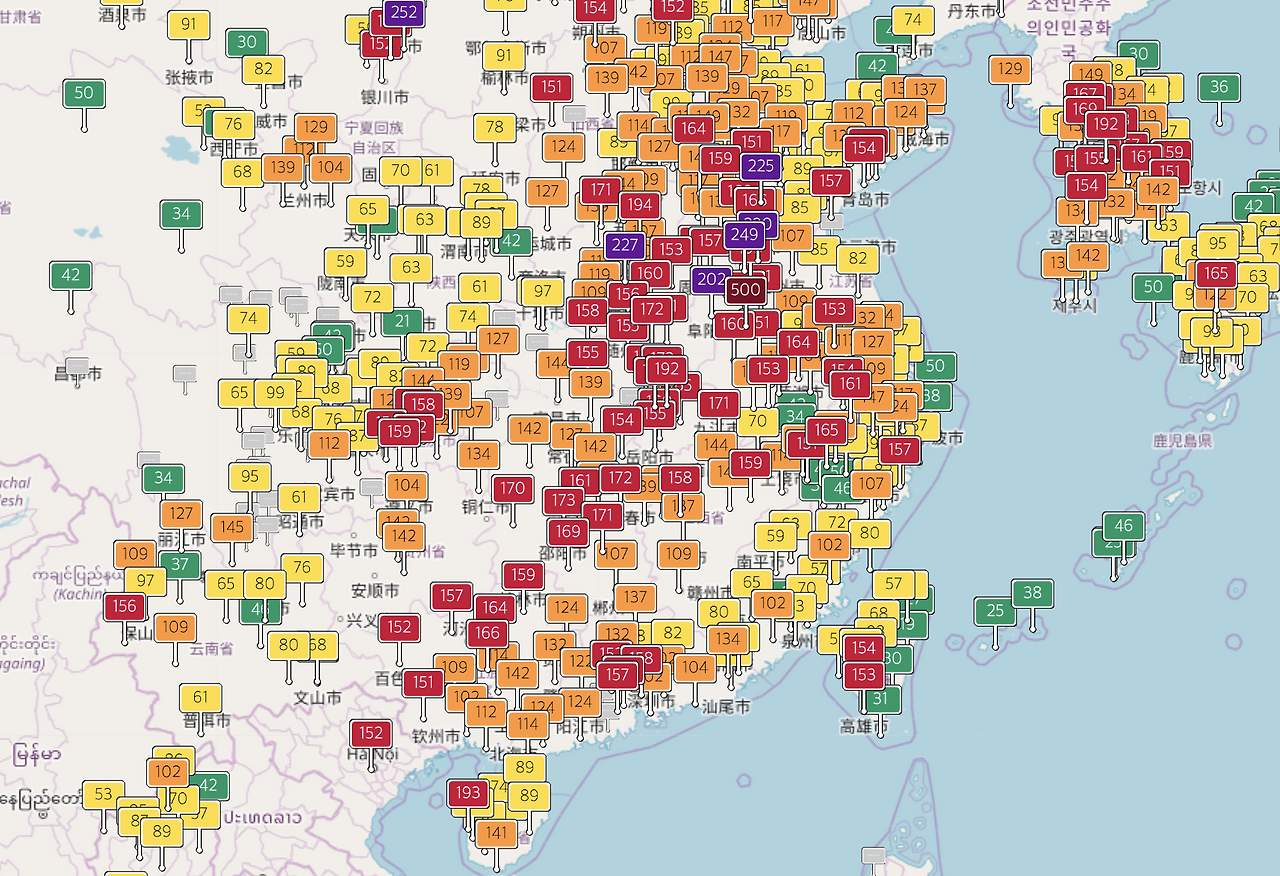Click the yellow 91 marker near Jiuquan
This screenshot has width=1280, height=876.
[x=190, y=23]
